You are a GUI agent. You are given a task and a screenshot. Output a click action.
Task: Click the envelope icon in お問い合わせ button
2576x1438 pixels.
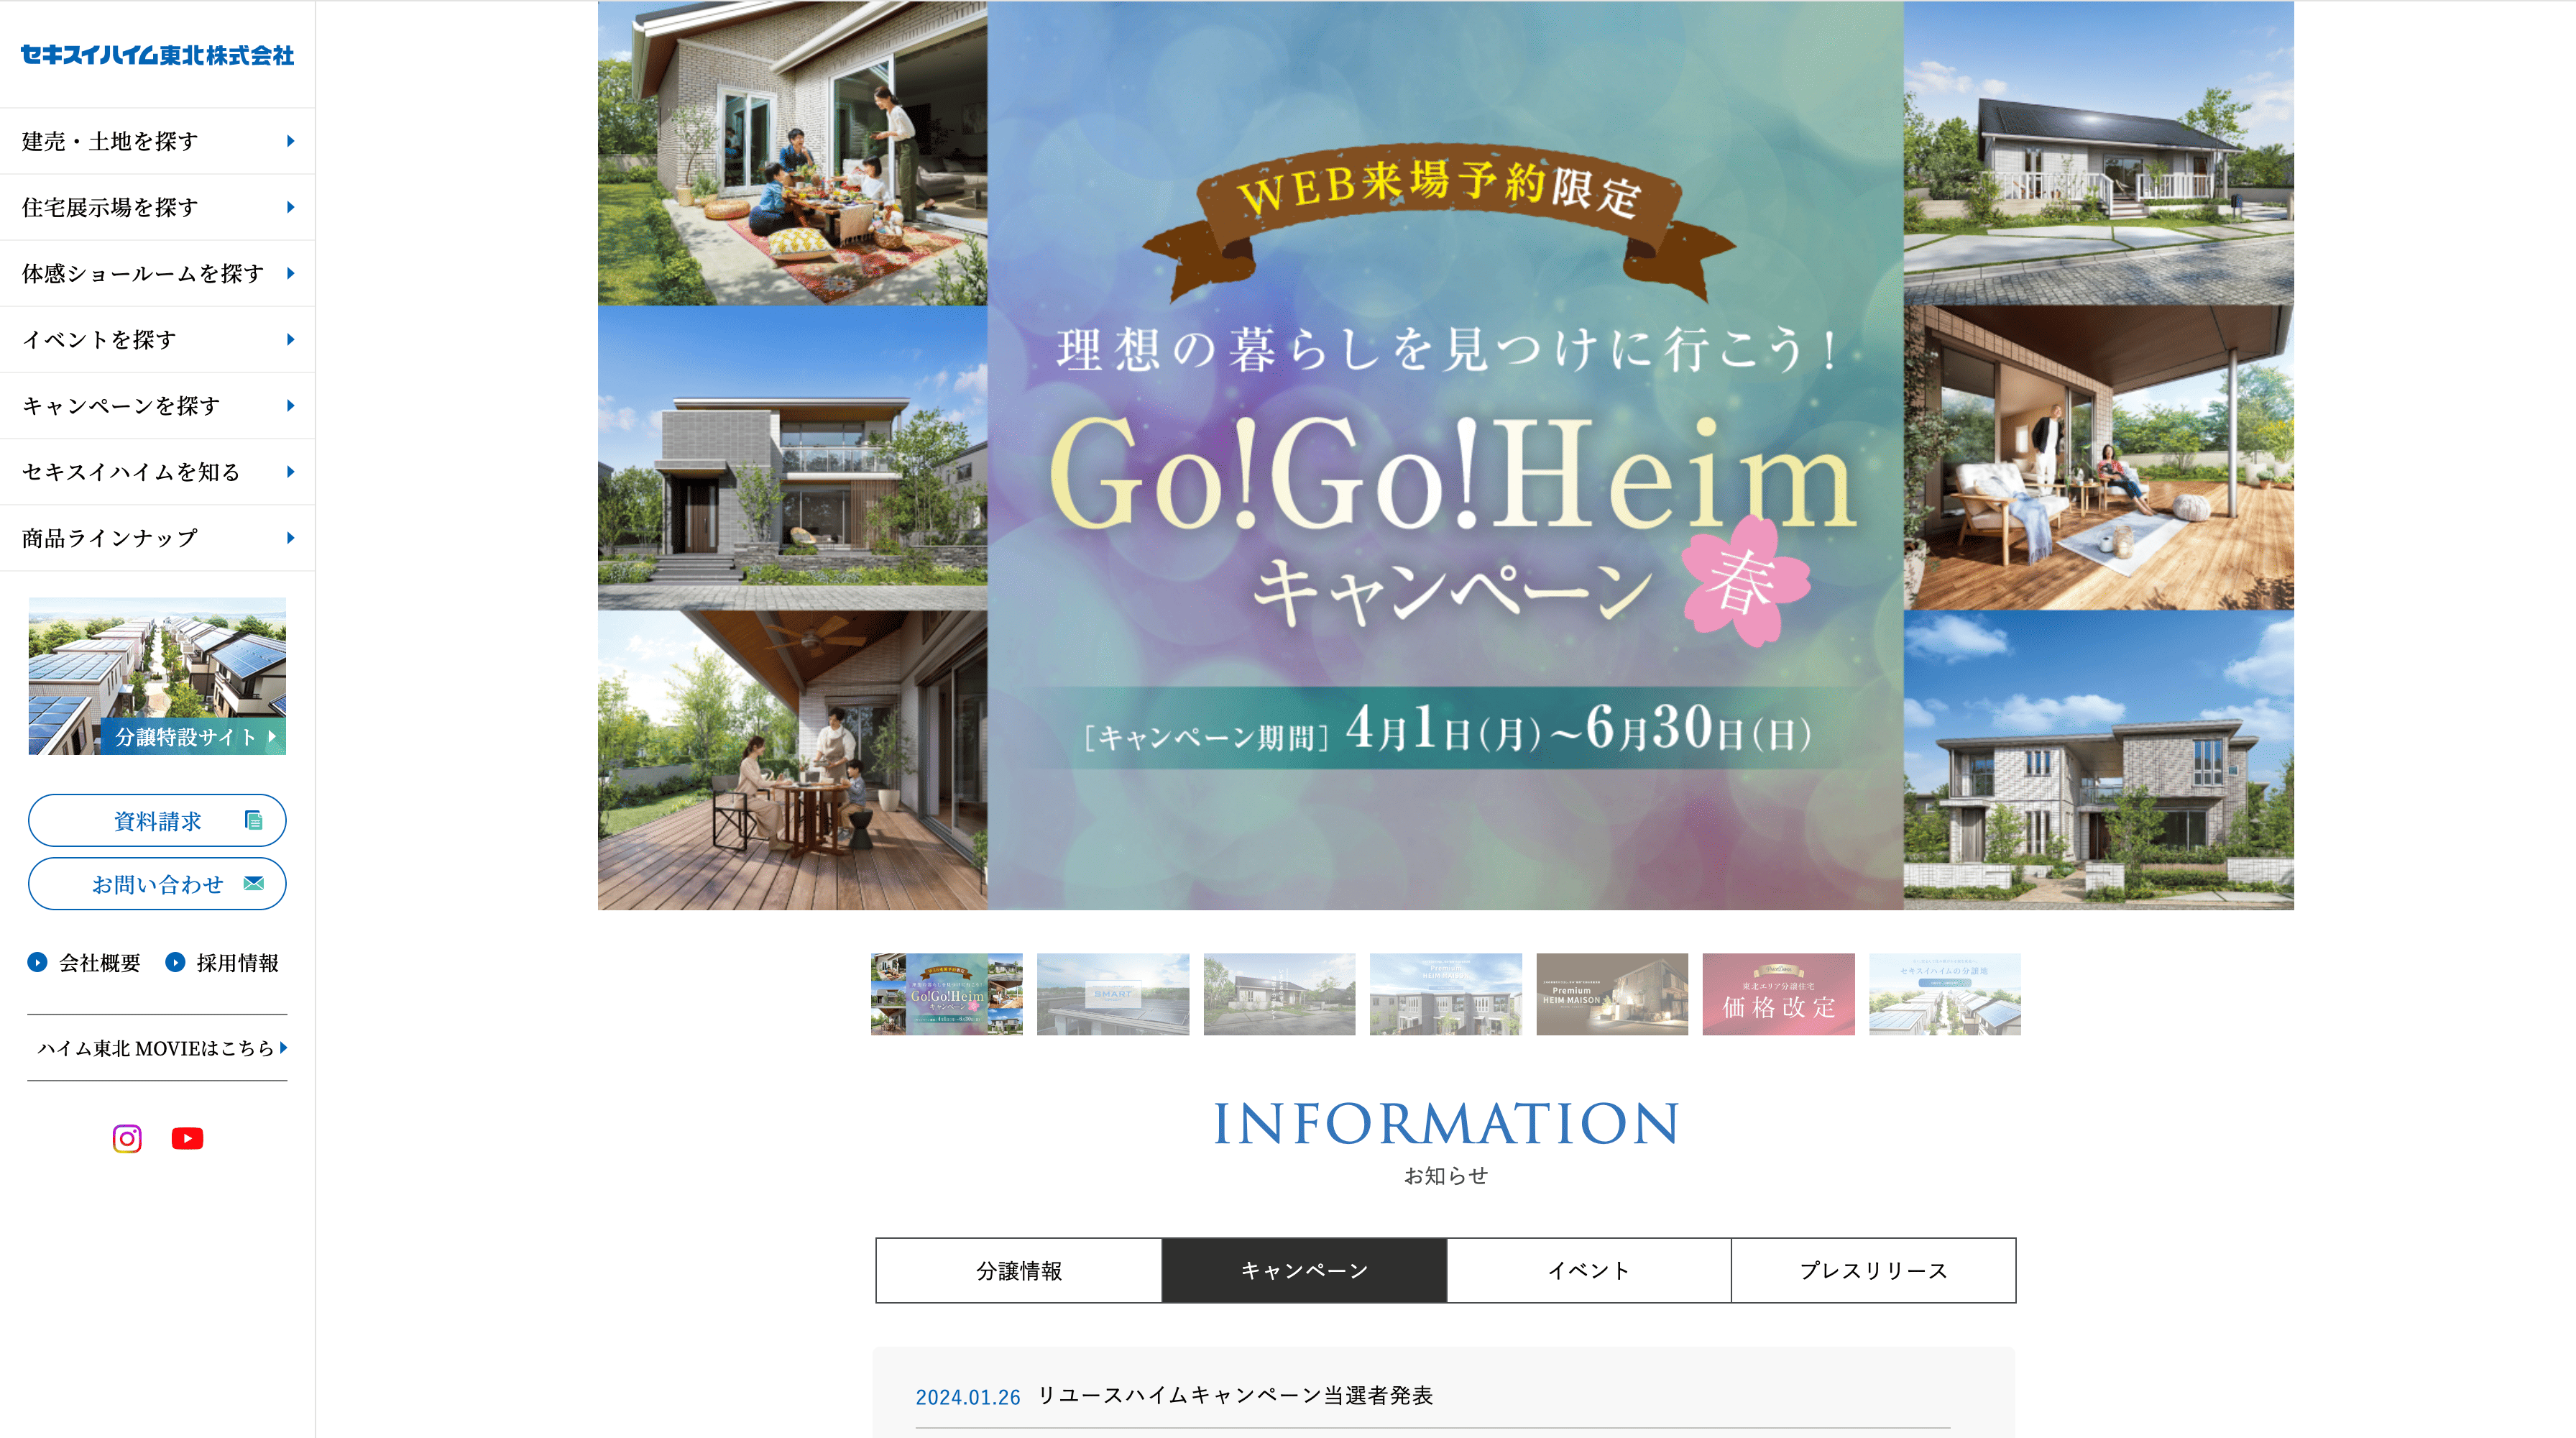coord(254,883)
